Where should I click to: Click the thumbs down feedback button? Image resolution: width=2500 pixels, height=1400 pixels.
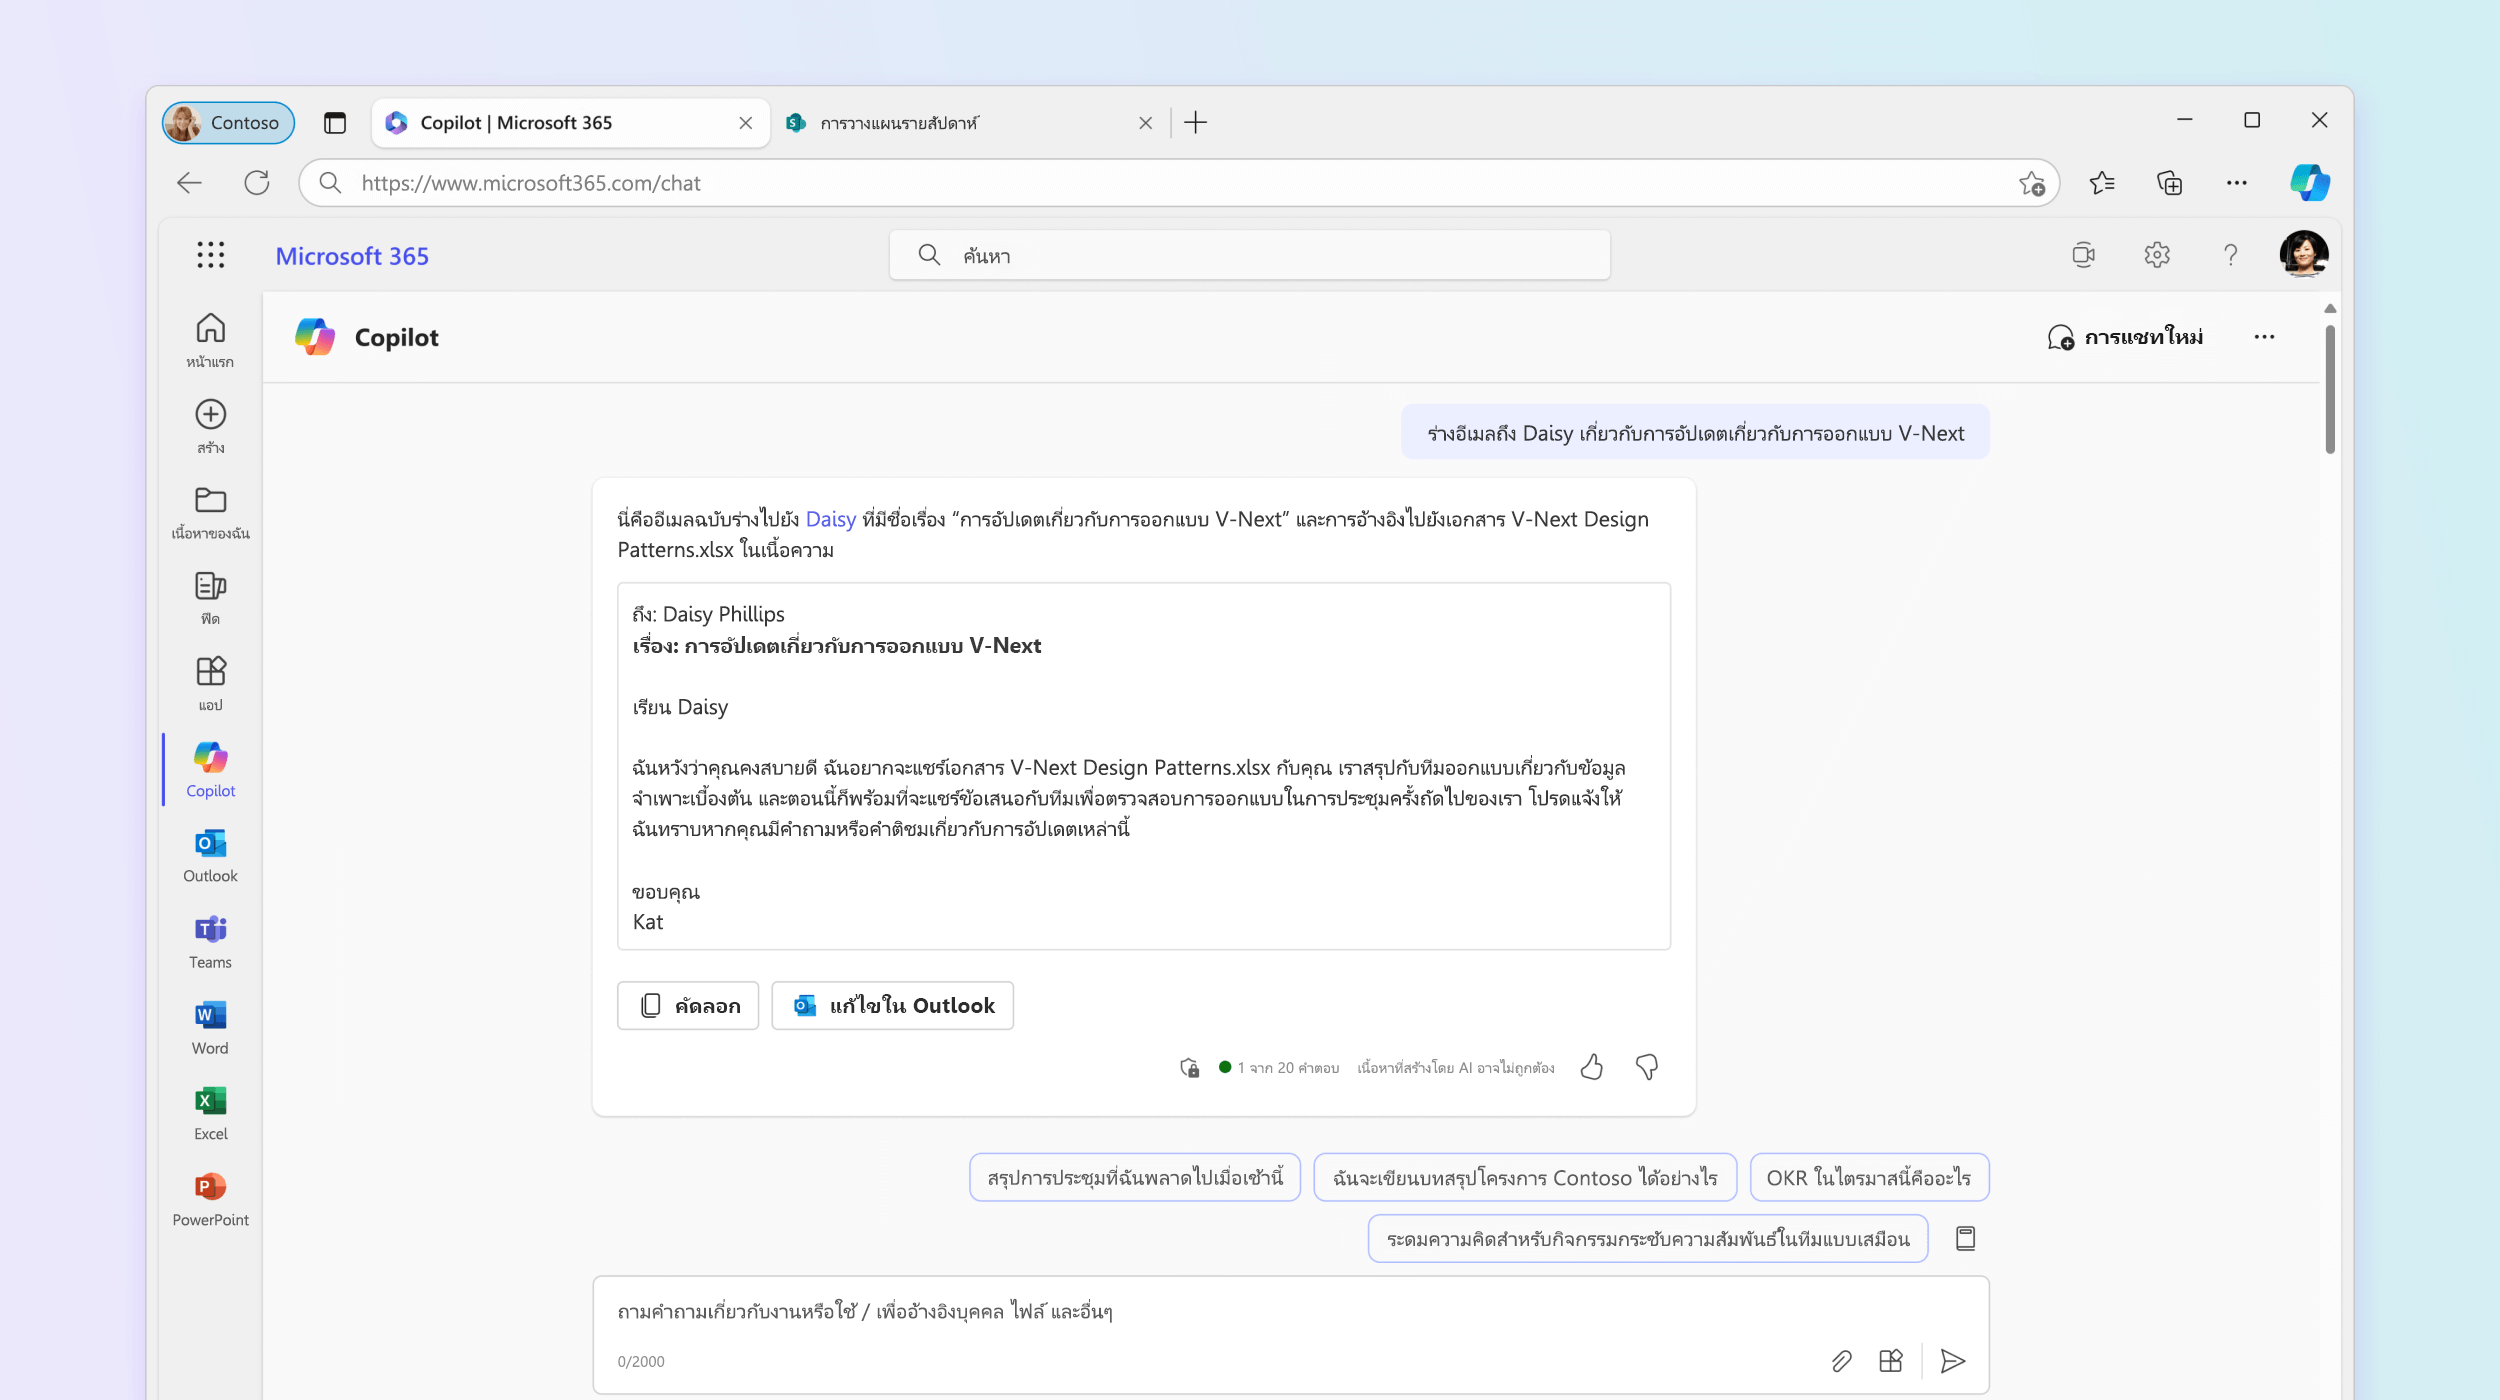[1645, 1067]
